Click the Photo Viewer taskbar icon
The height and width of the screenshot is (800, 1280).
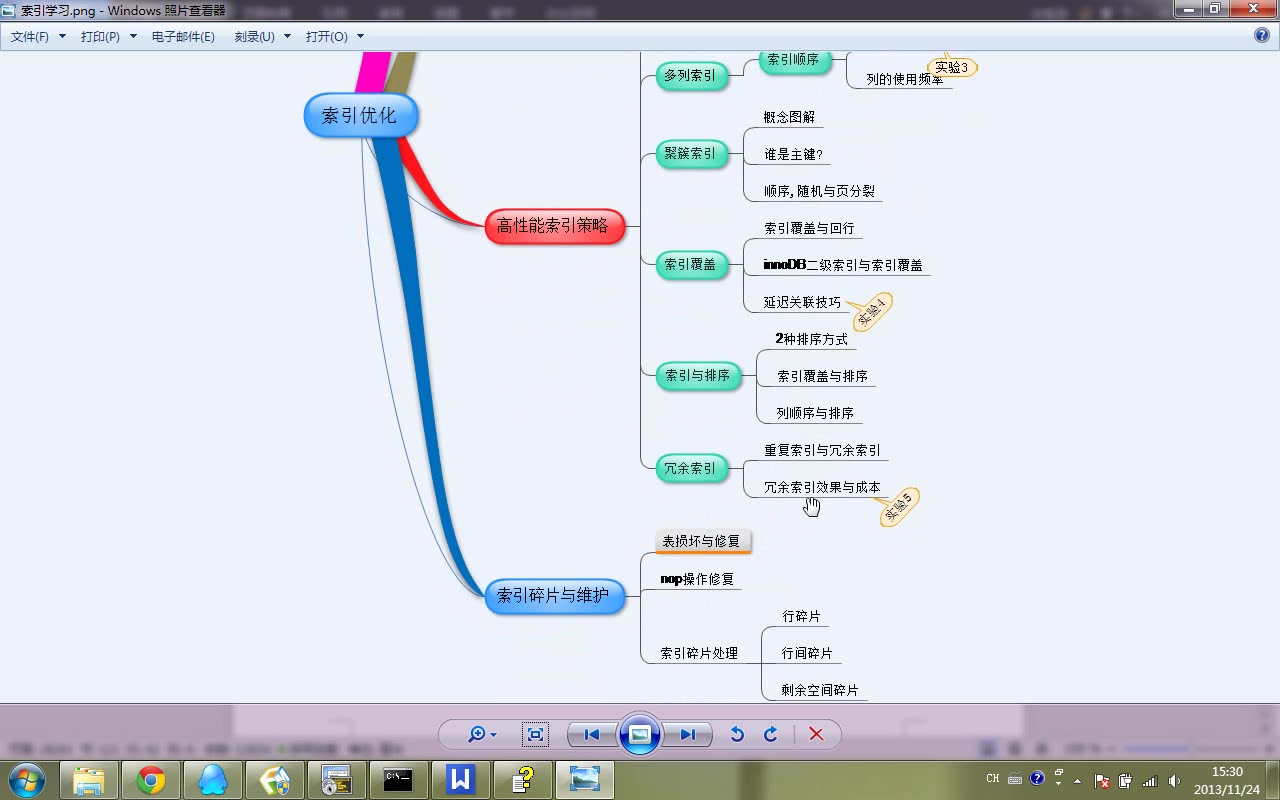click(585, 779)
